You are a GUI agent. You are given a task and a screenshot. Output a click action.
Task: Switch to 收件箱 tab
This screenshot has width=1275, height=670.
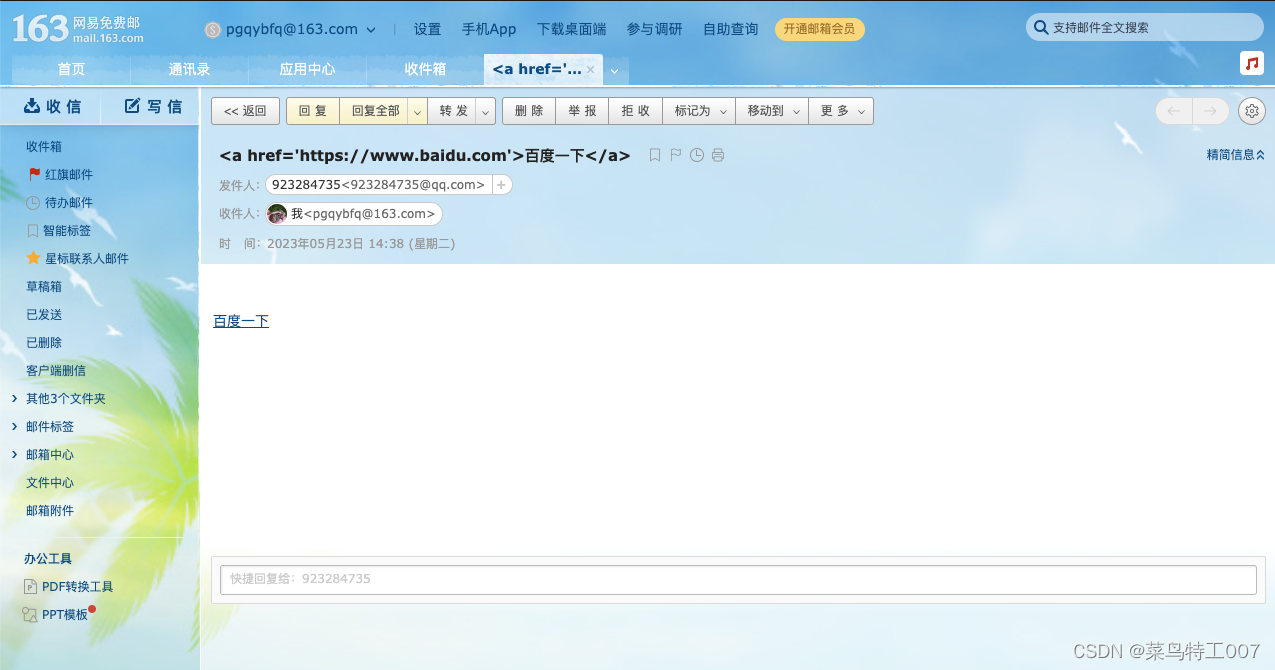coord(425,70)
